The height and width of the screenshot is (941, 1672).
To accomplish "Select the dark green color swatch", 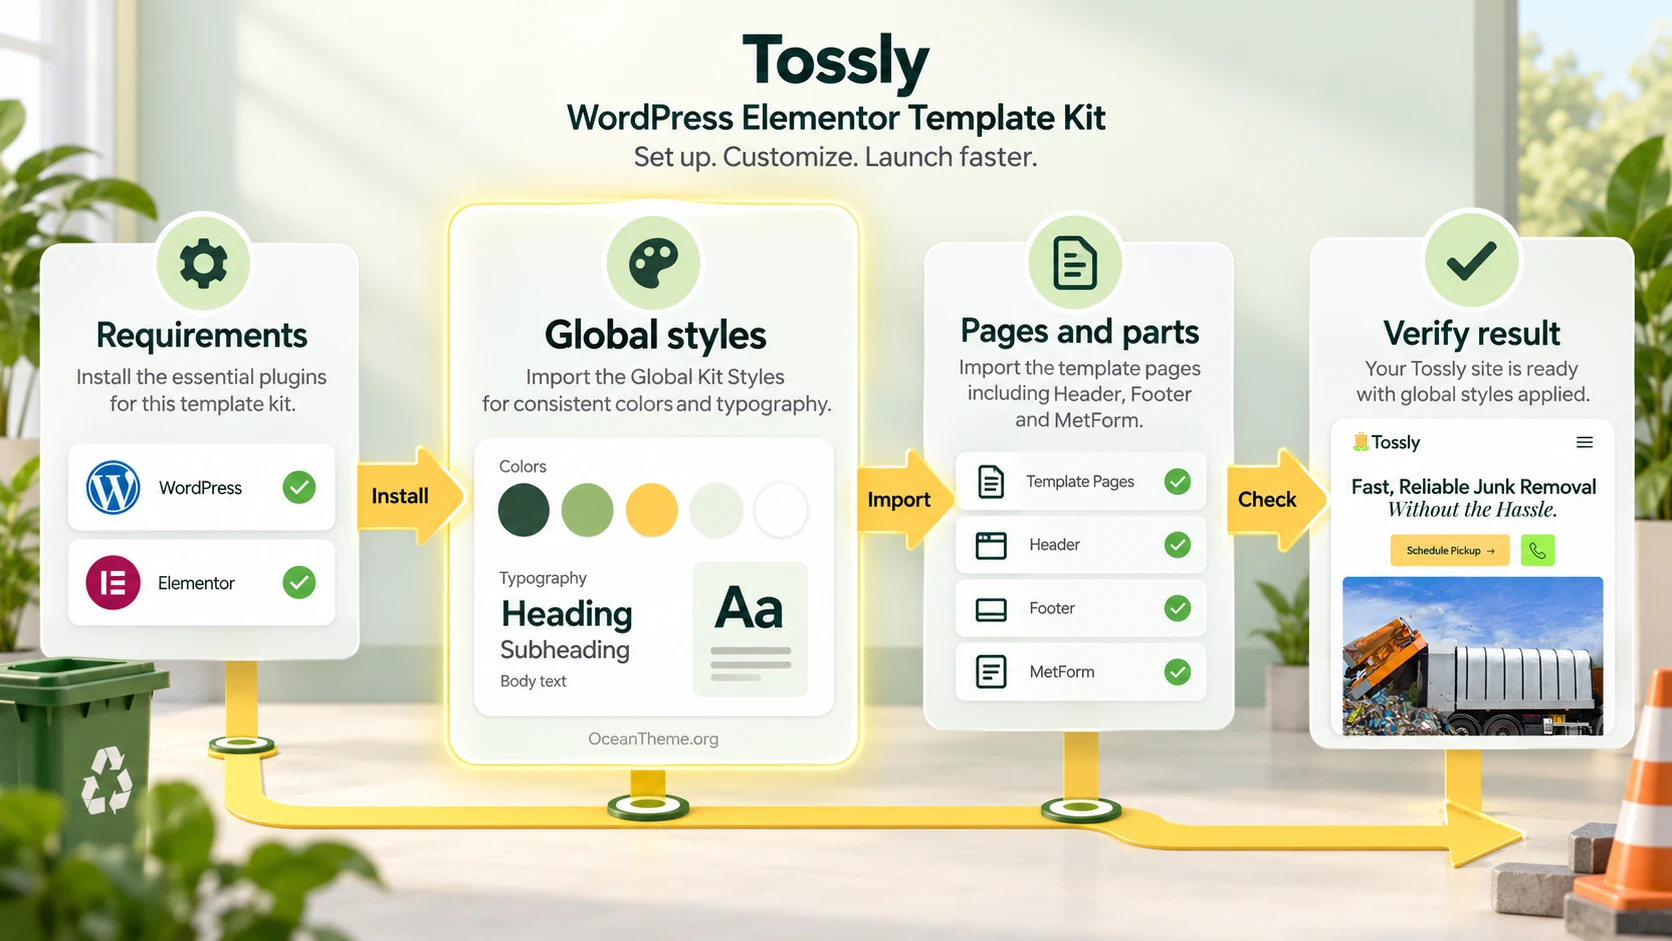I will click(524, 510).
